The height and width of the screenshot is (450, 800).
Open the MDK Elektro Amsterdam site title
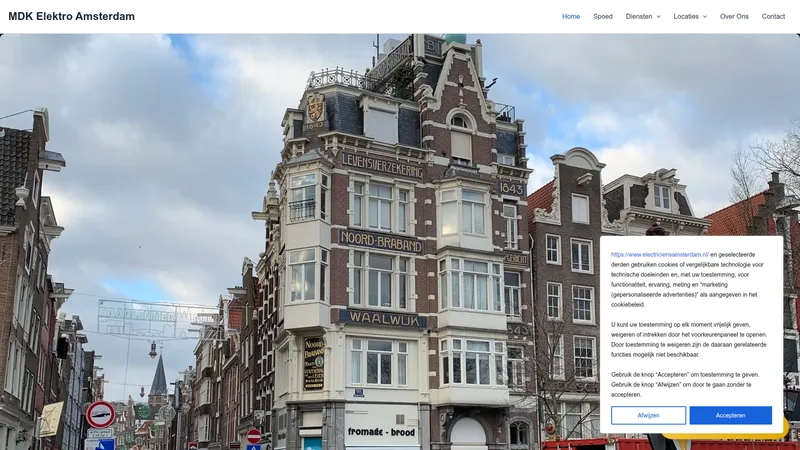[71, 16]
